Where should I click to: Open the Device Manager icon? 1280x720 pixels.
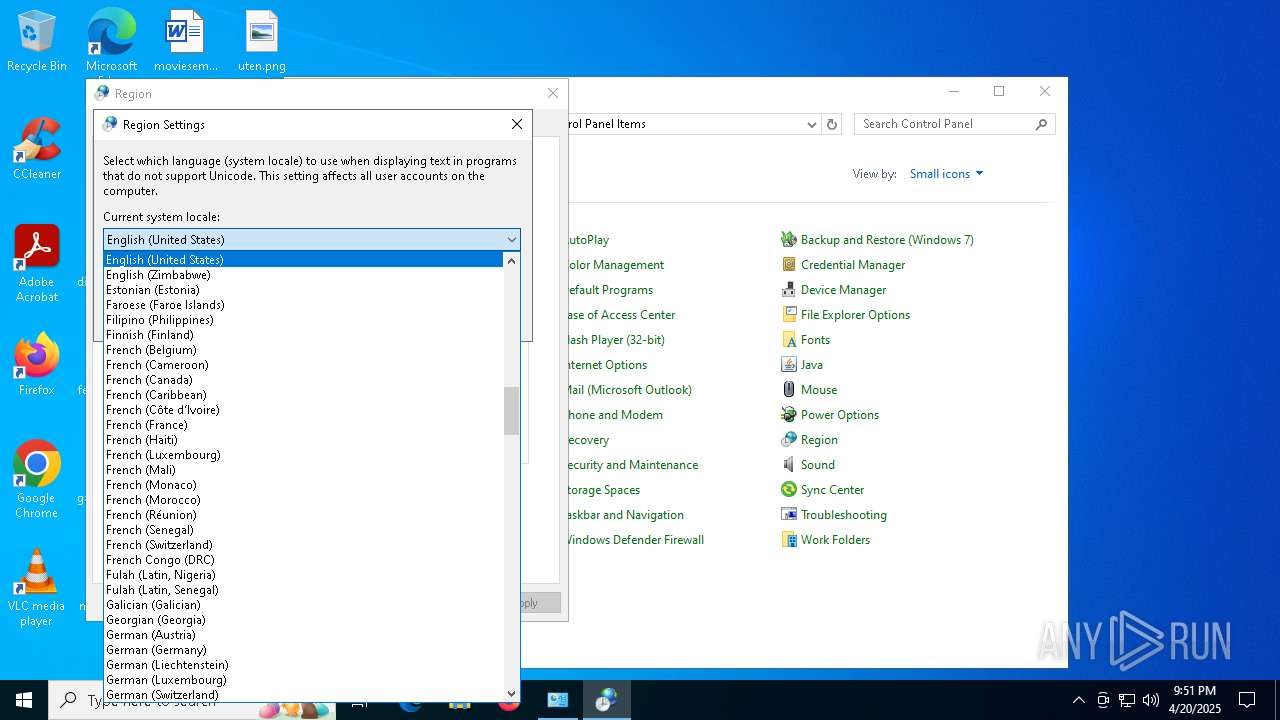pos(789,290)
